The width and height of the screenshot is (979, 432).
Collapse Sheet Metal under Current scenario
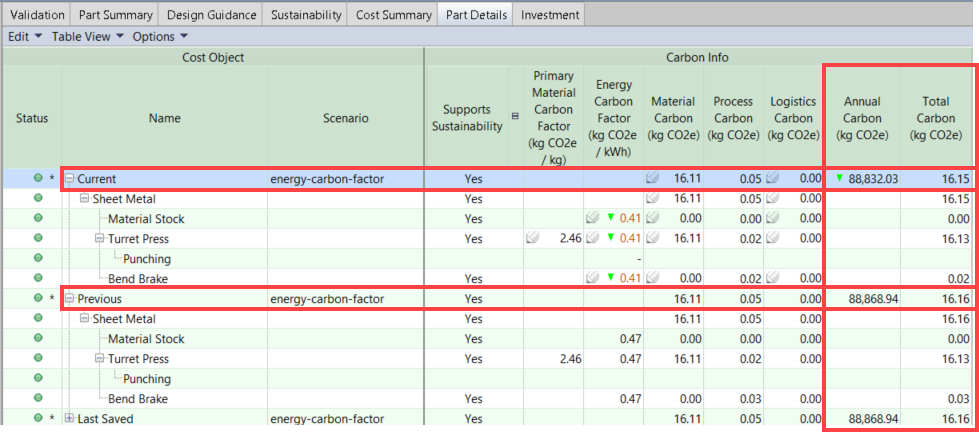click(x=84, y=199)
